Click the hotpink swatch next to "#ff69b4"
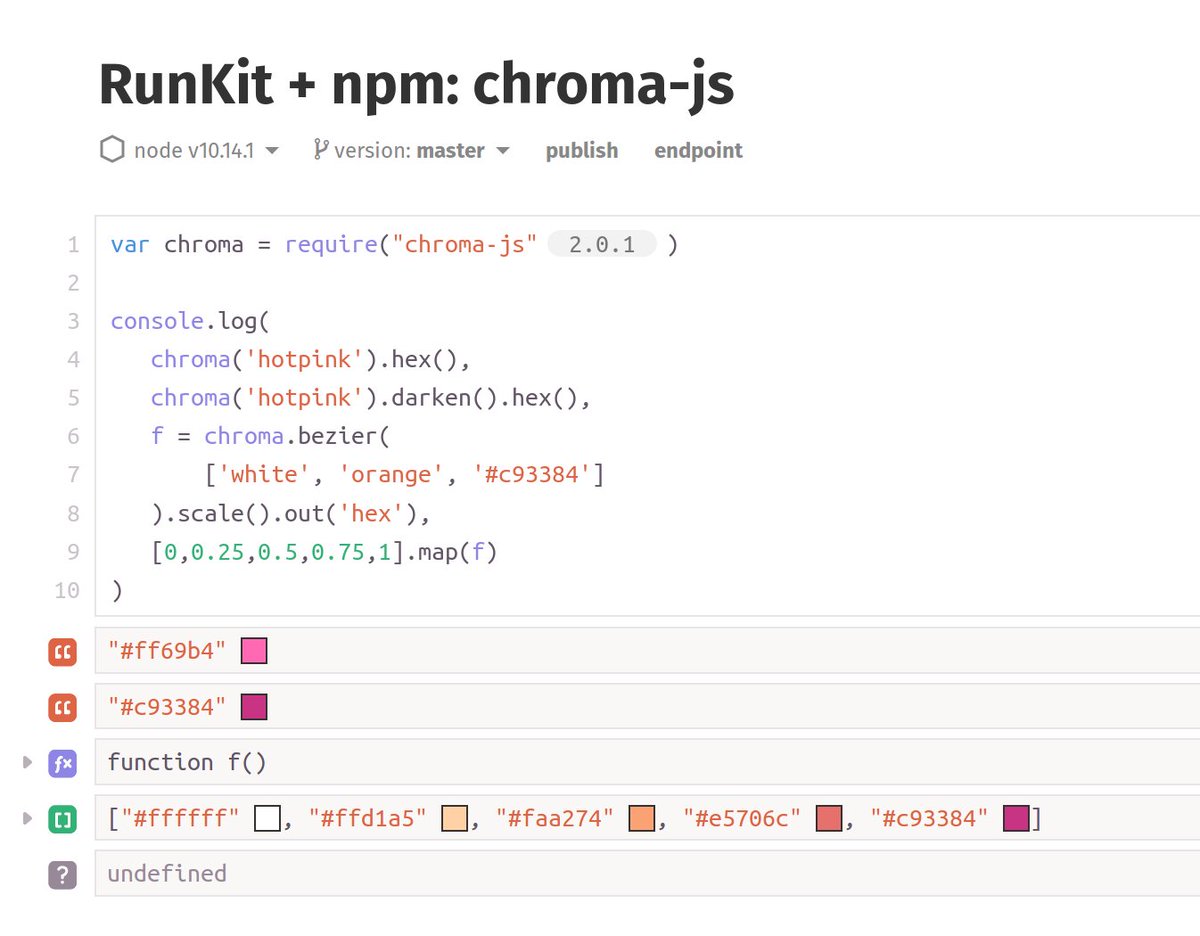The image size is (1200, 936). tap(254, 652)
